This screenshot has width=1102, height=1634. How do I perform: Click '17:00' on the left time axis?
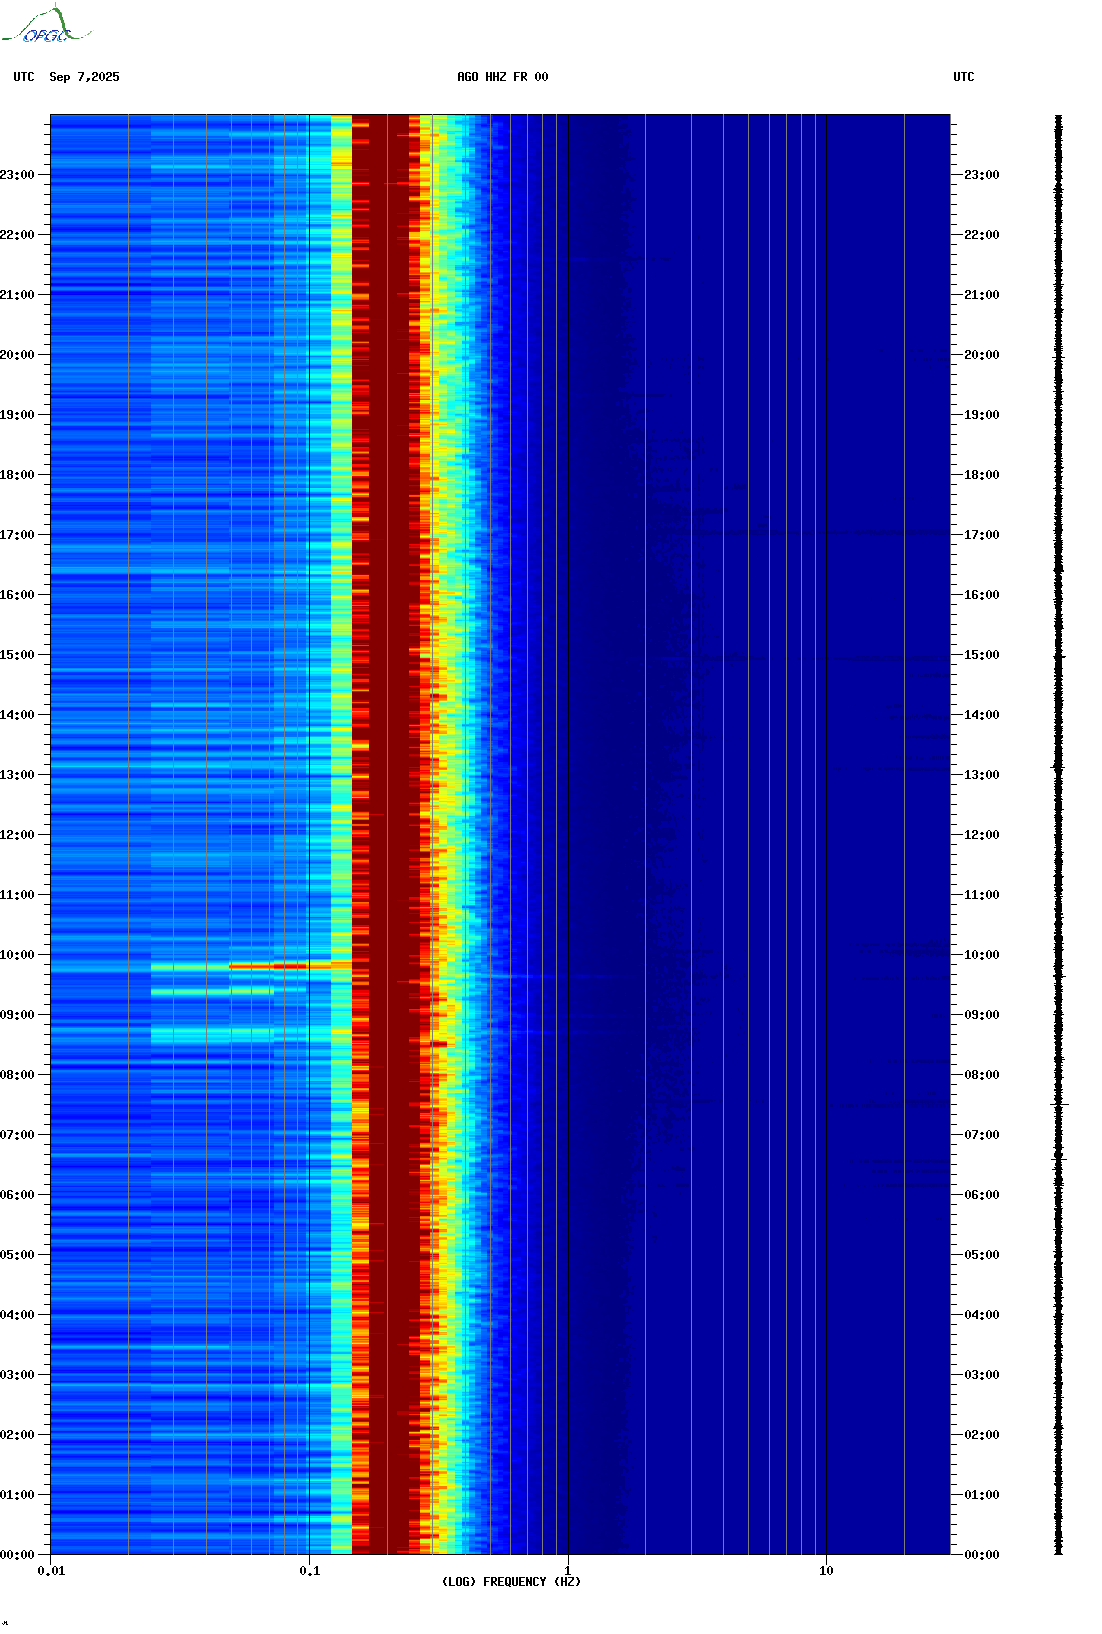17,535
